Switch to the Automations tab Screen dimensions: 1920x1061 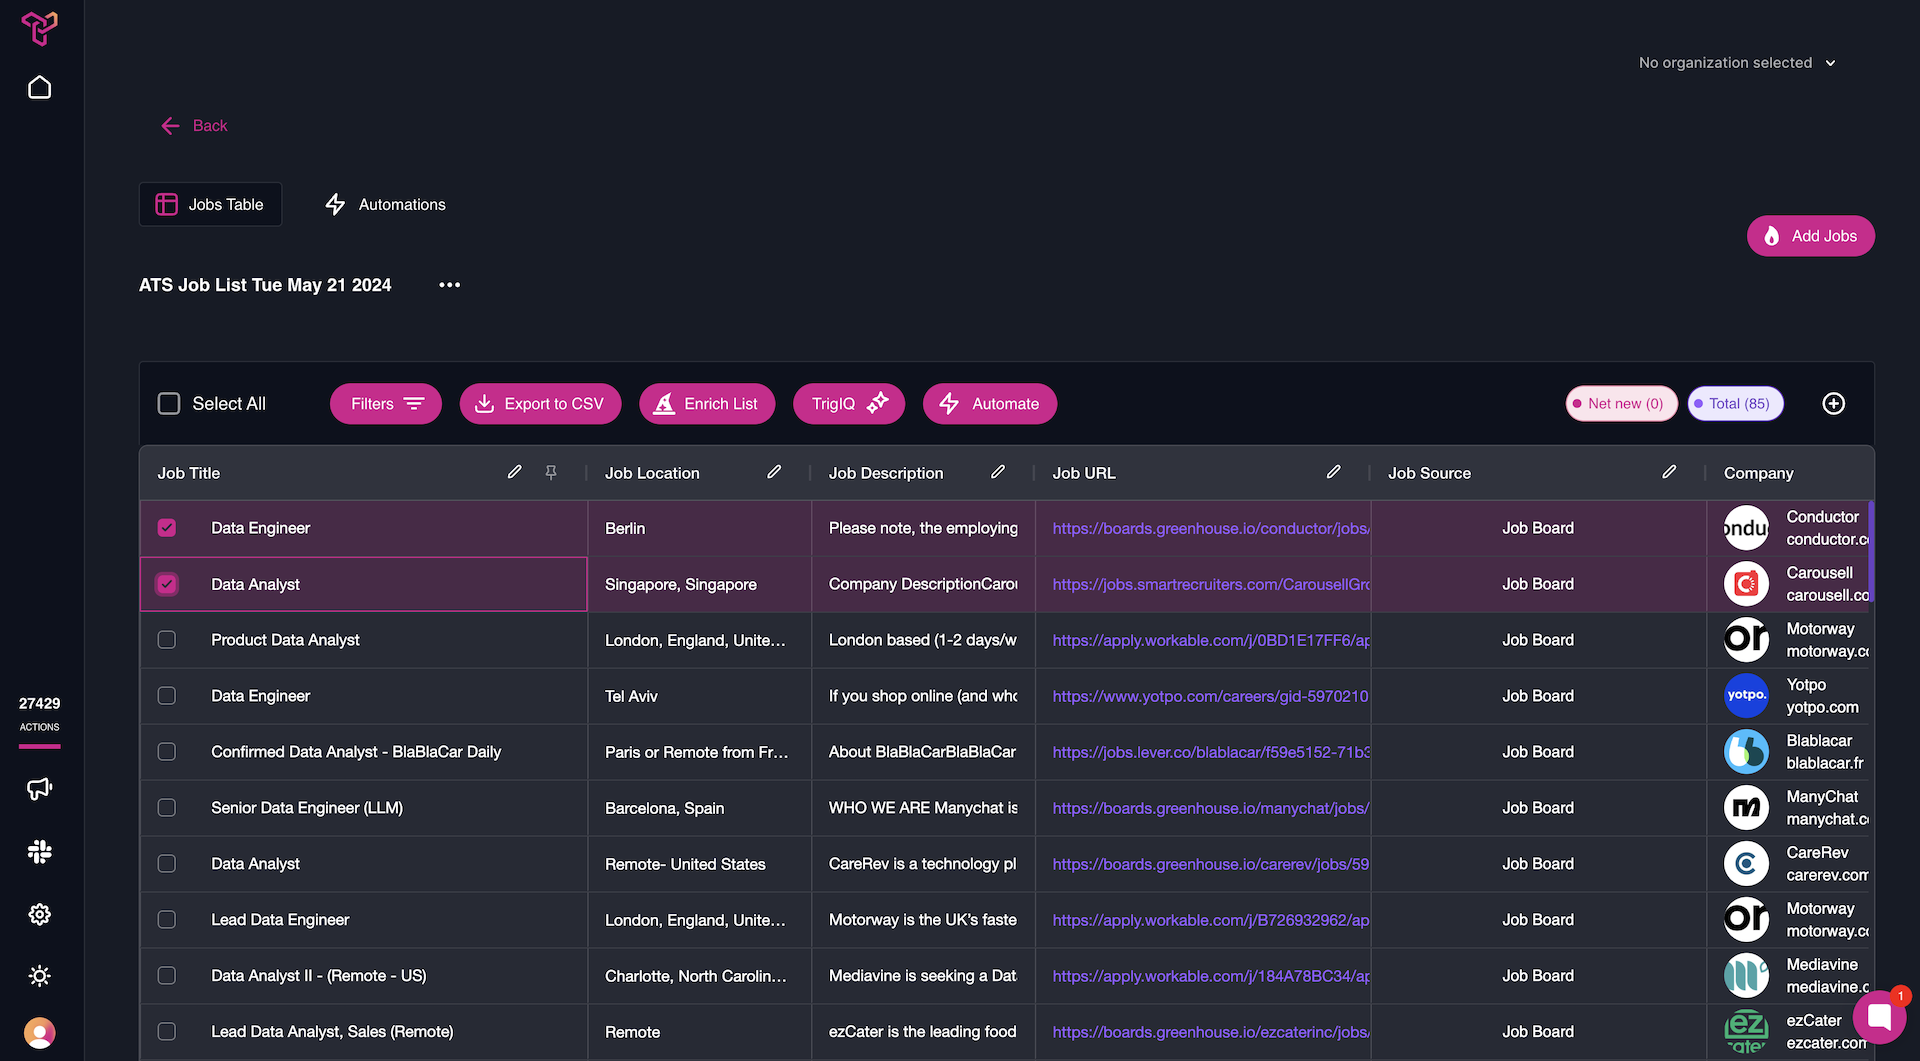pyautogui.click(x=385, y=204)
